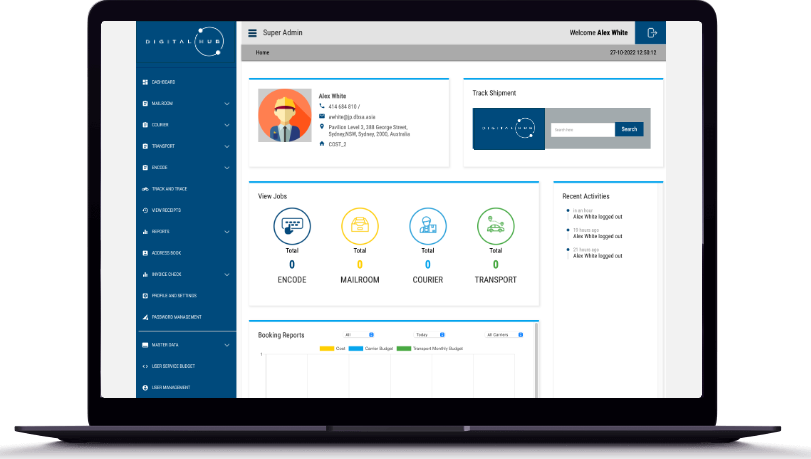This screenshot has height=459, width=811.
Task: Click the Courier delivery person icon
Action: (428, 226)
